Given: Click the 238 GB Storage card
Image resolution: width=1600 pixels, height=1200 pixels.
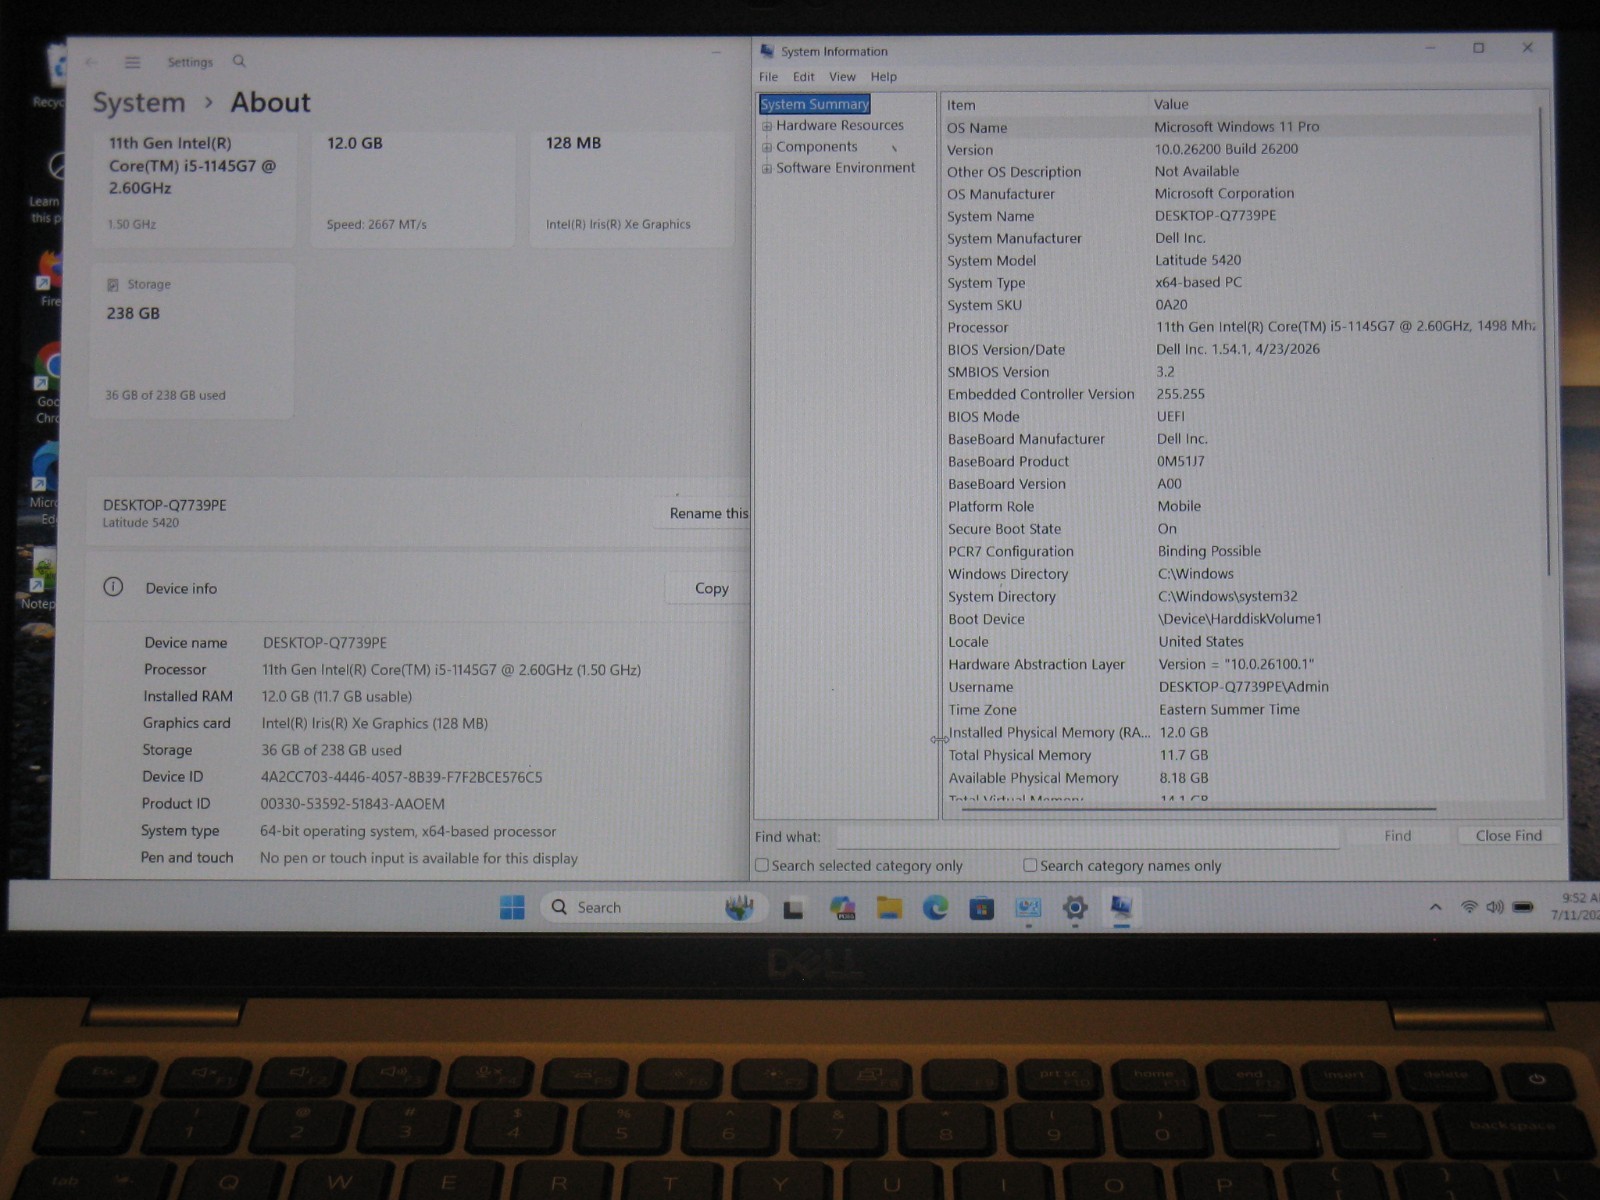Looking at the screenshot, I should pyautogui.click(x=193, y=340).
